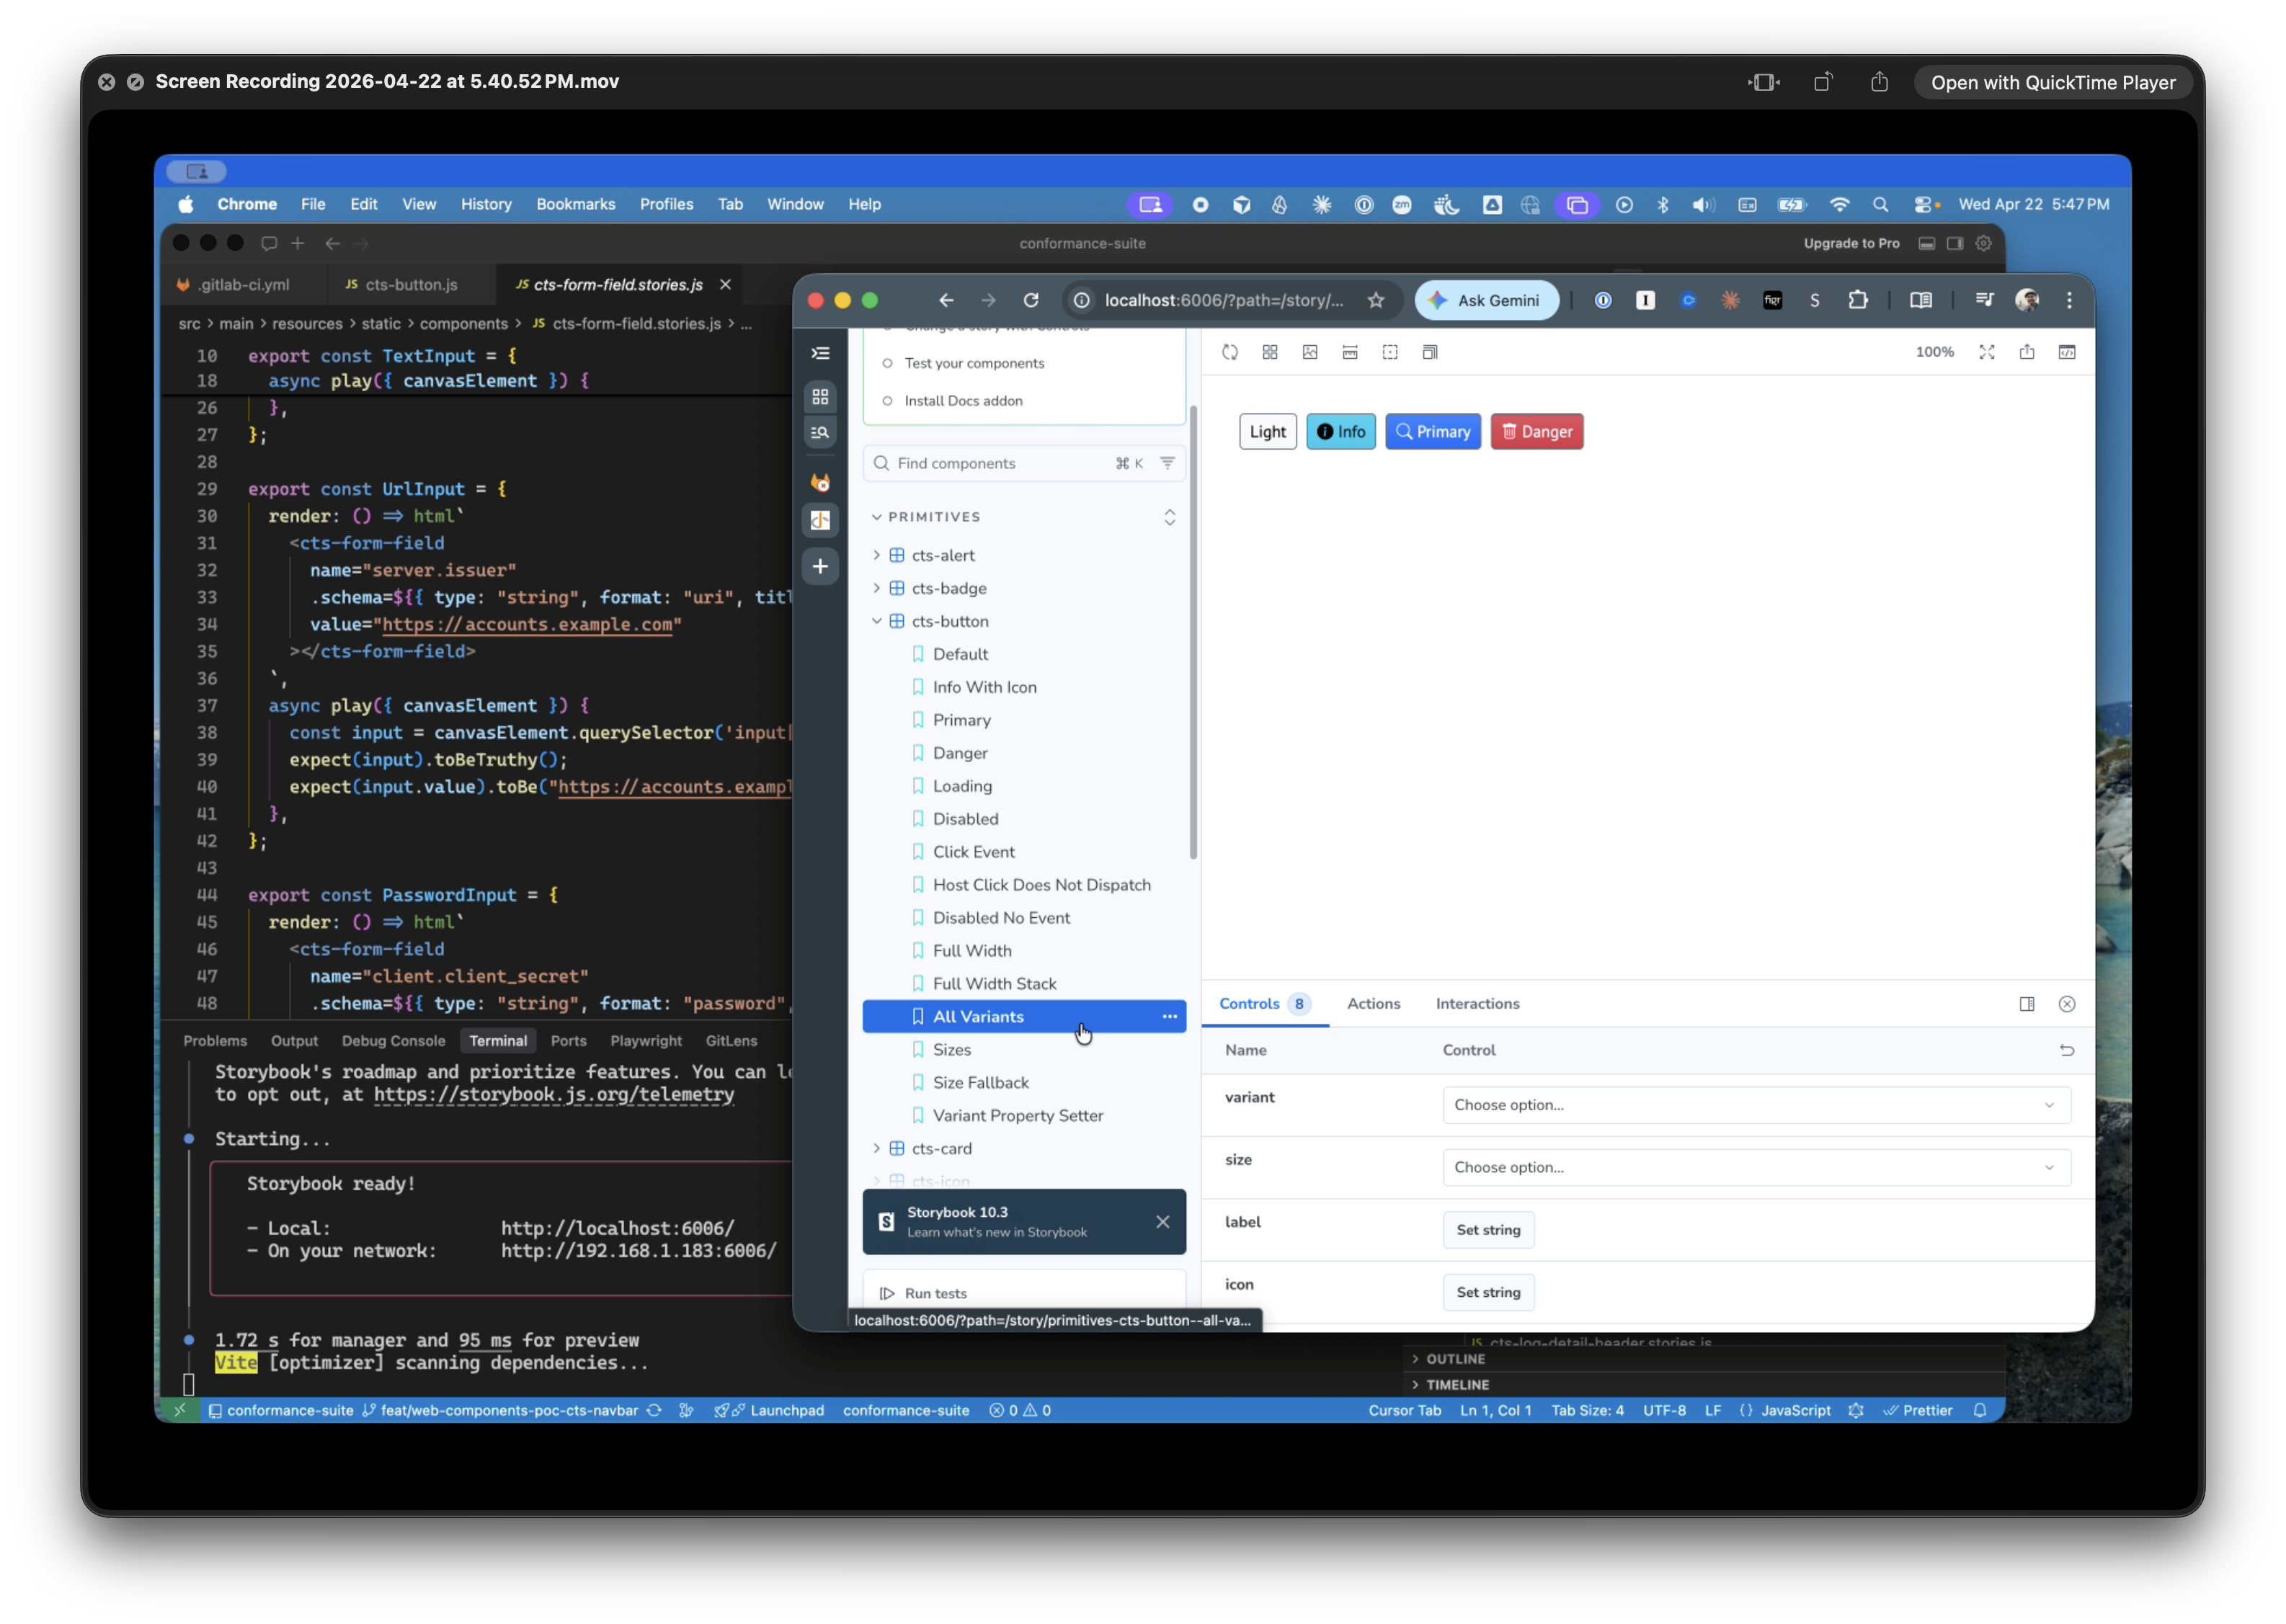Tick the Install Docs addon checklist circle
This screenshot has width=2286, height=1624.
[887, 401]
